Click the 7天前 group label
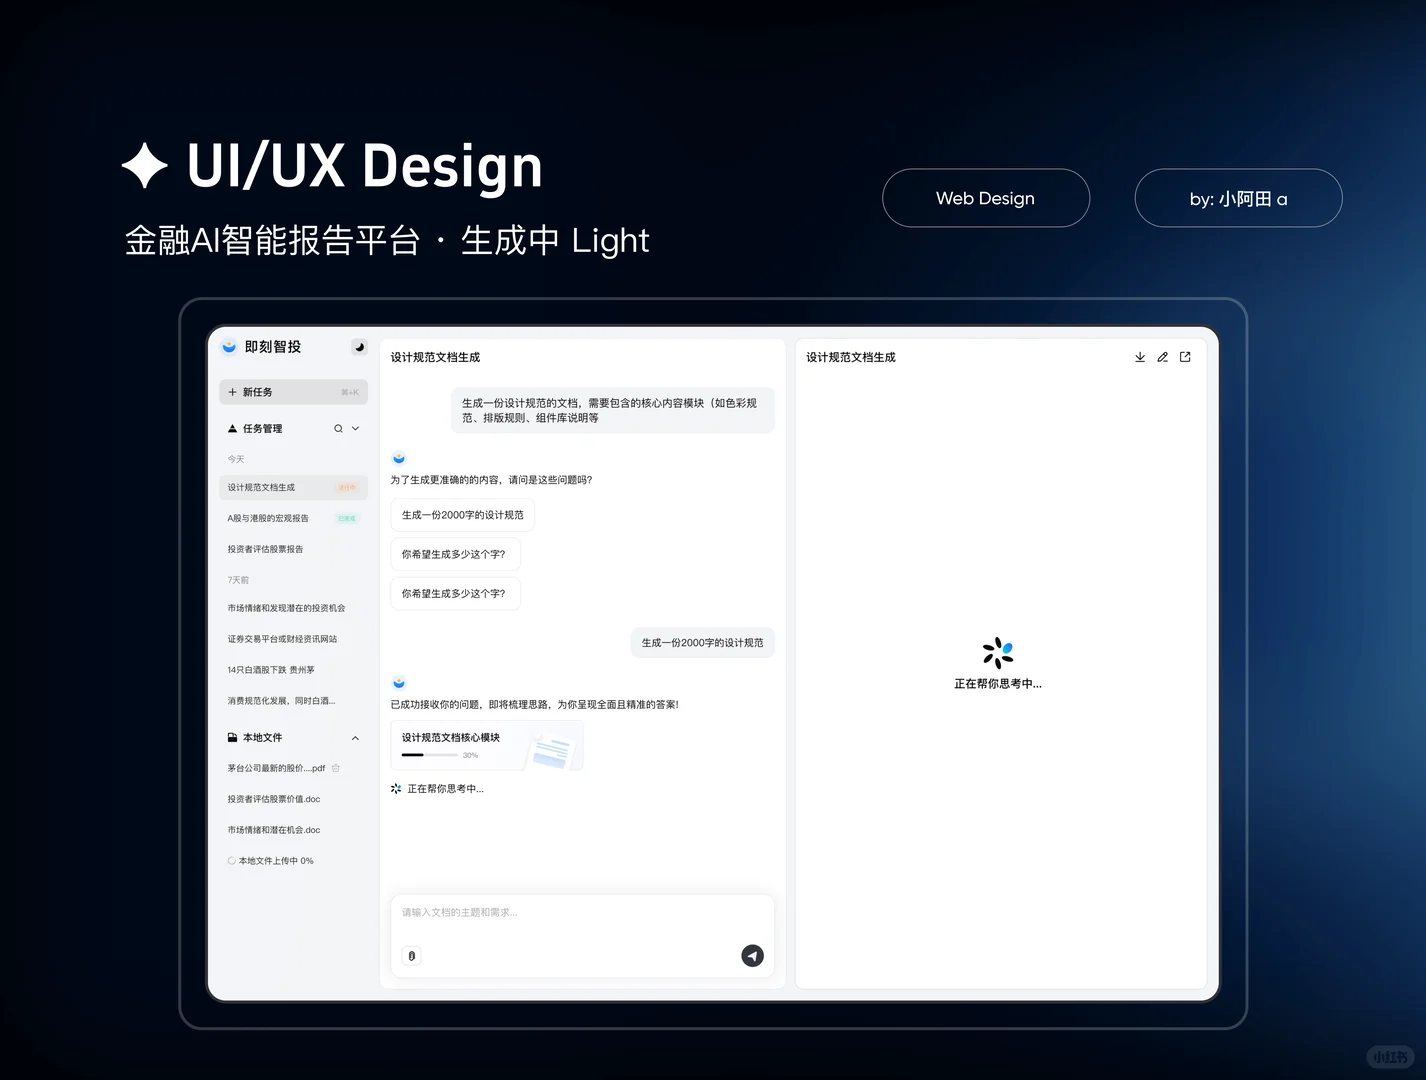 click(238, 580)
